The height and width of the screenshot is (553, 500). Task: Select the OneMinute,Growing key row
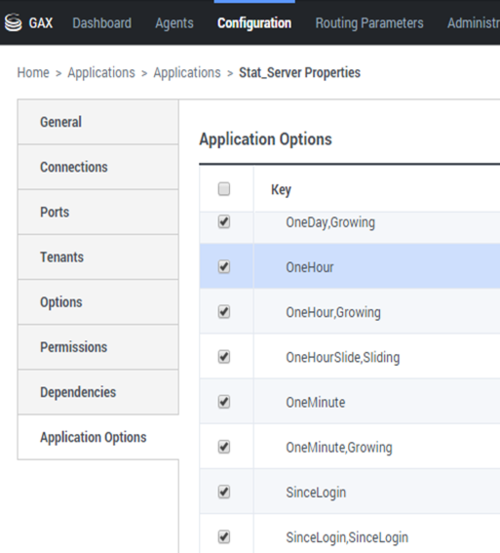350,447
